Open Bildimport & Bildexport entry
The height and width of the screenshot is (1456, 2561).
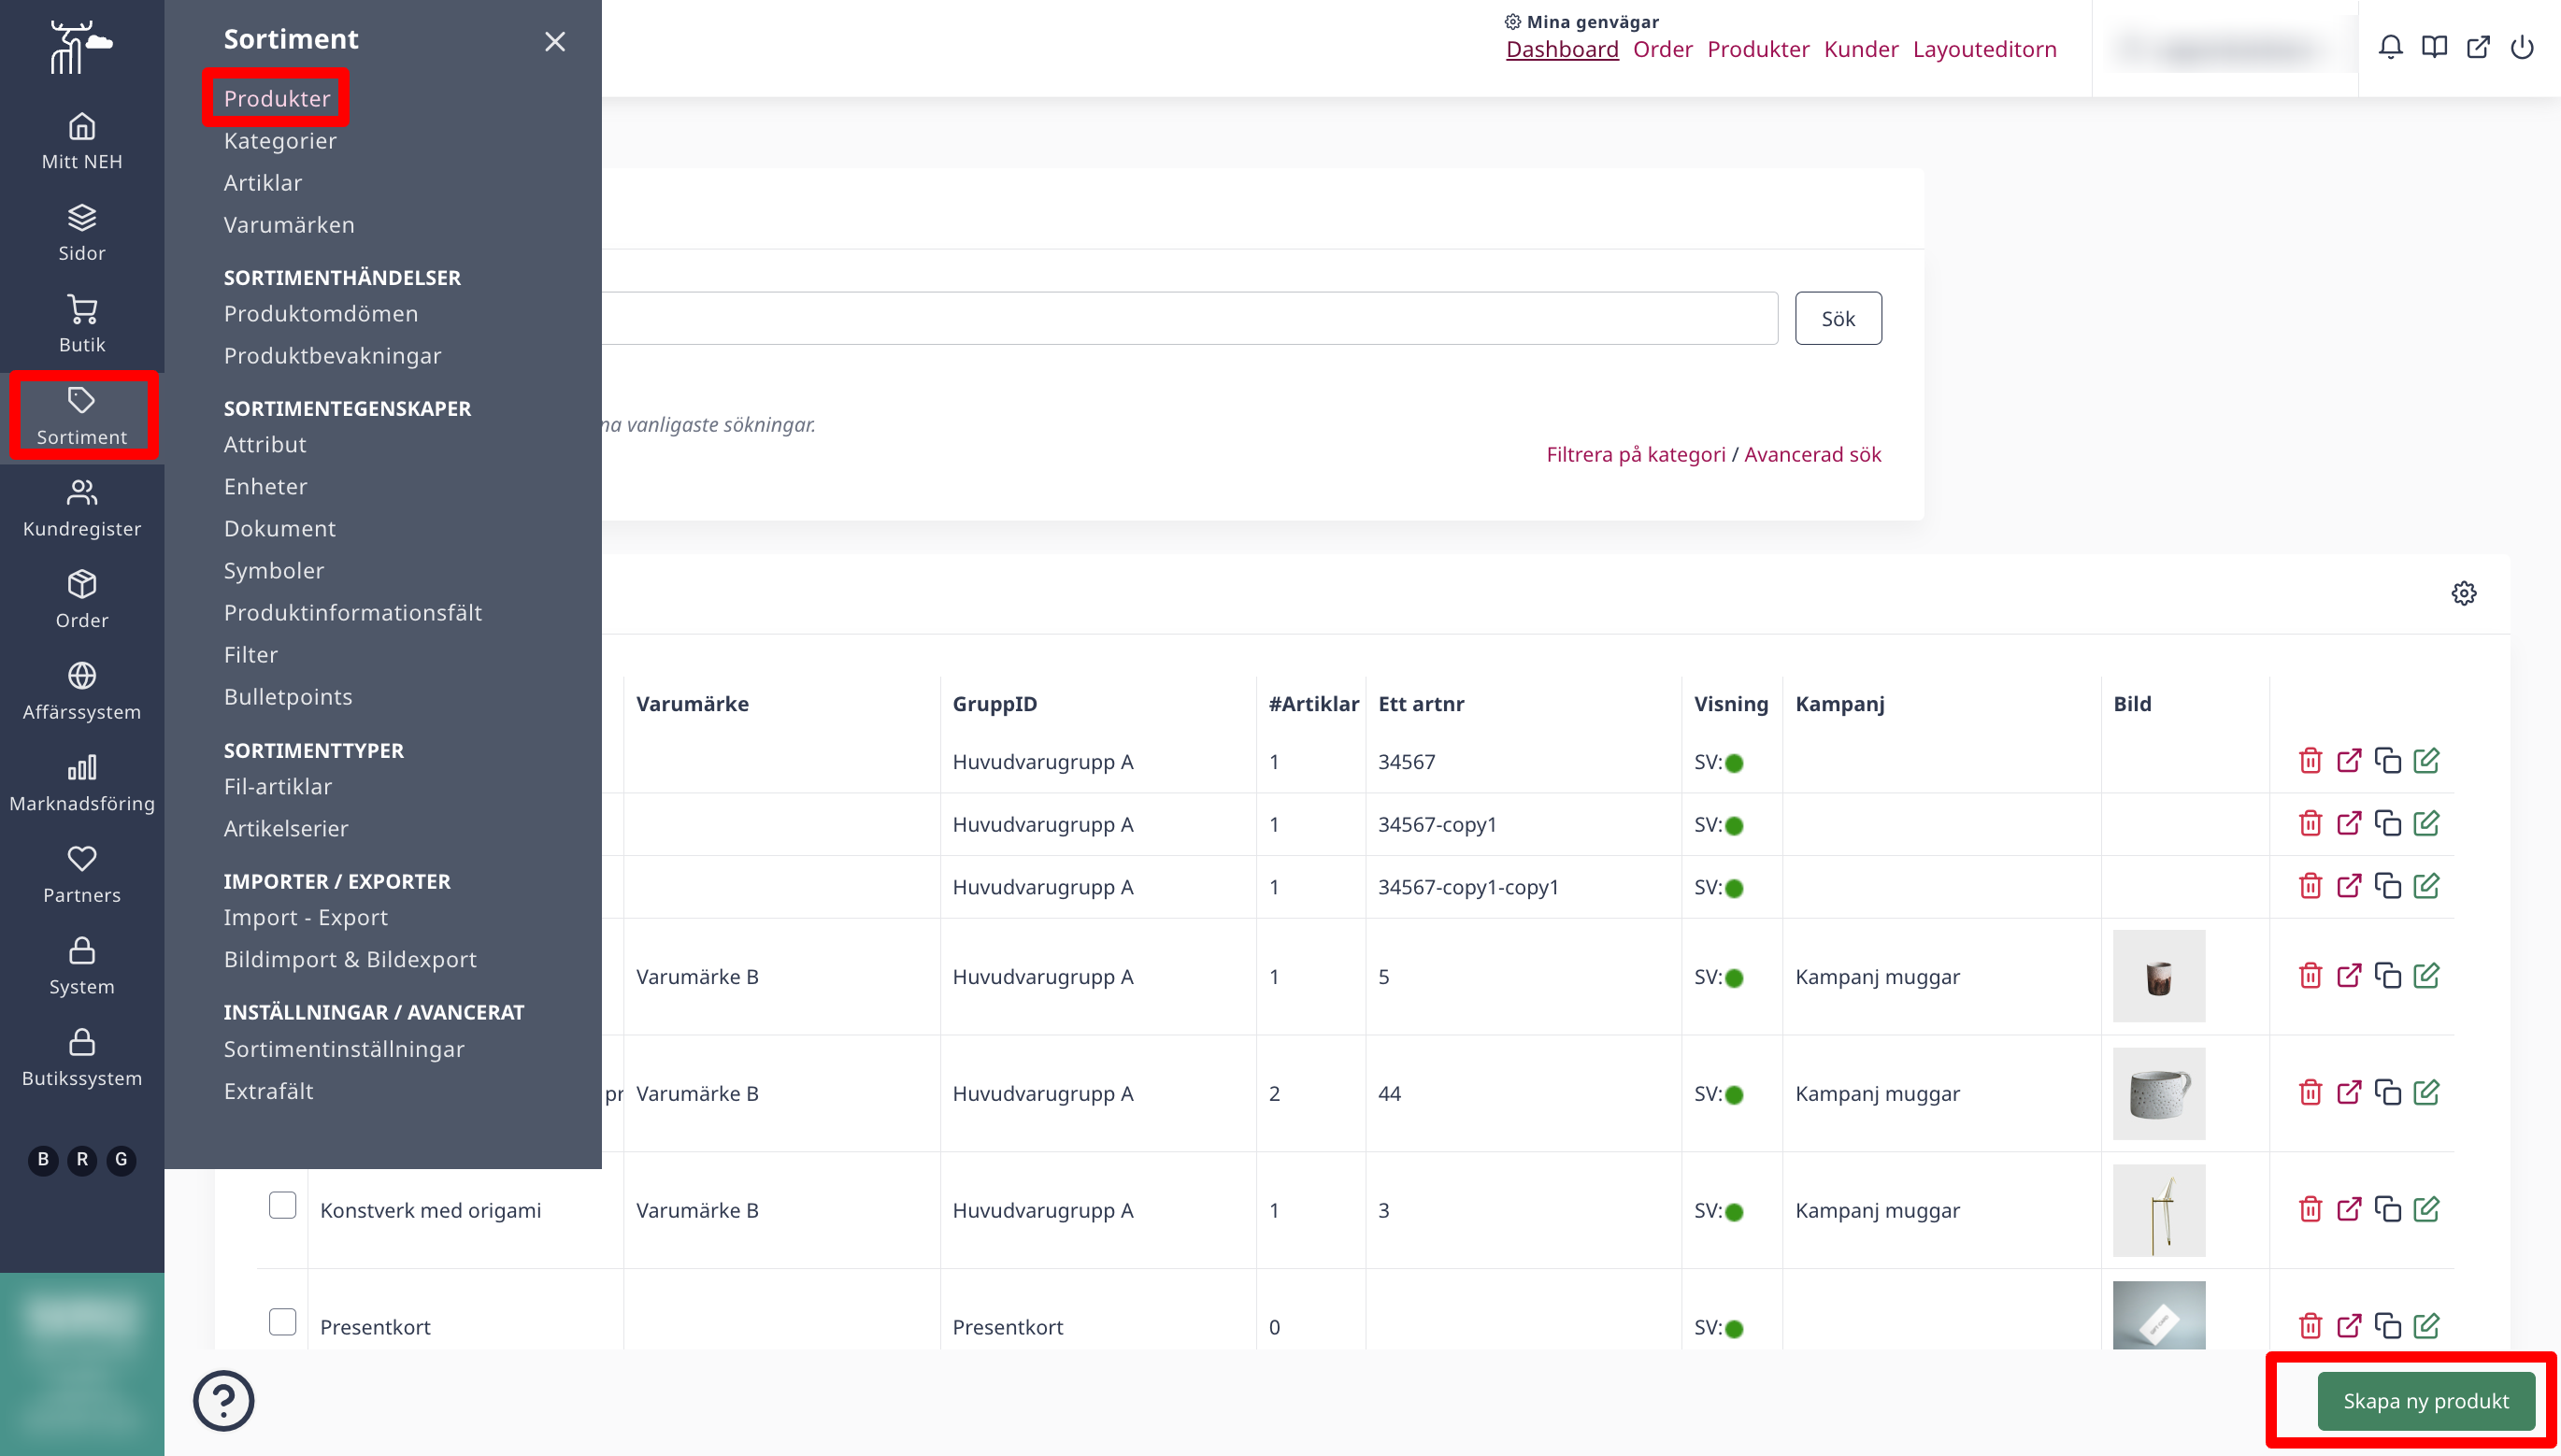pyautogui.click(x=350, y=960)
